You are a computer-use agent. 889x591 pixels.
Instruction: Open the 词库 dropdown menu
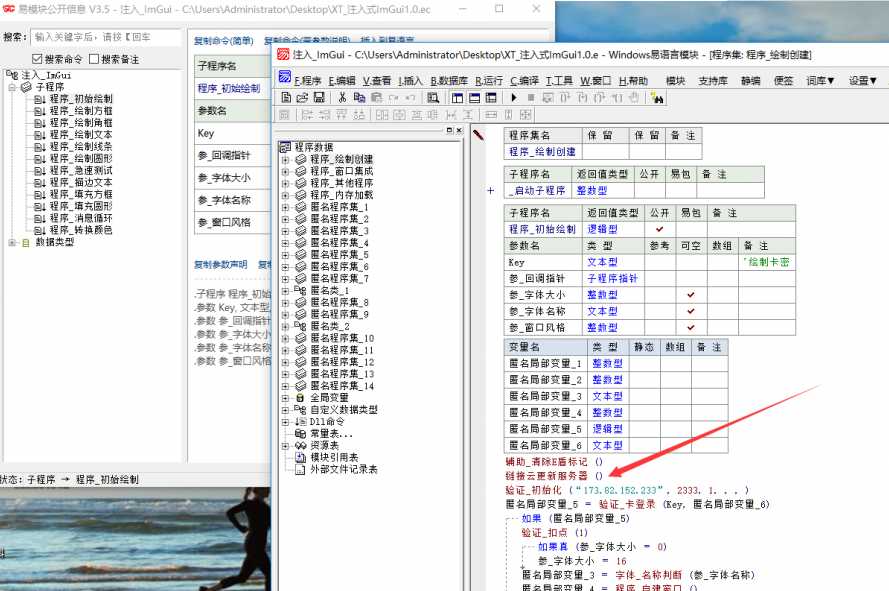coord(820,81)
